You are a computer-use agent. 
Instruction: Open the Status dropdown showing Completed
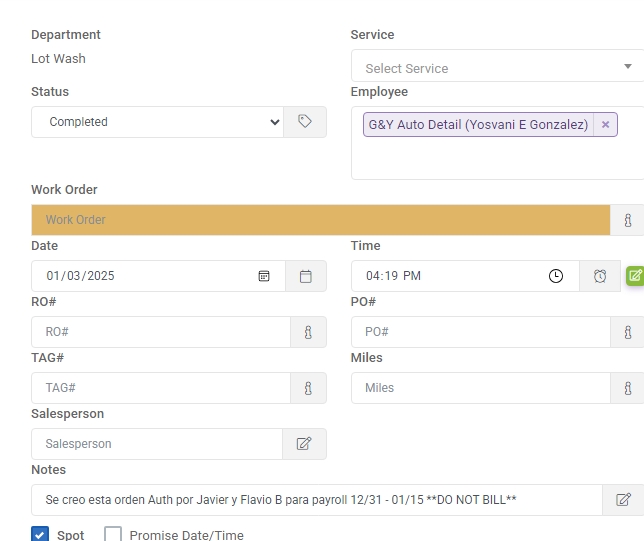[x=157, y=122]
